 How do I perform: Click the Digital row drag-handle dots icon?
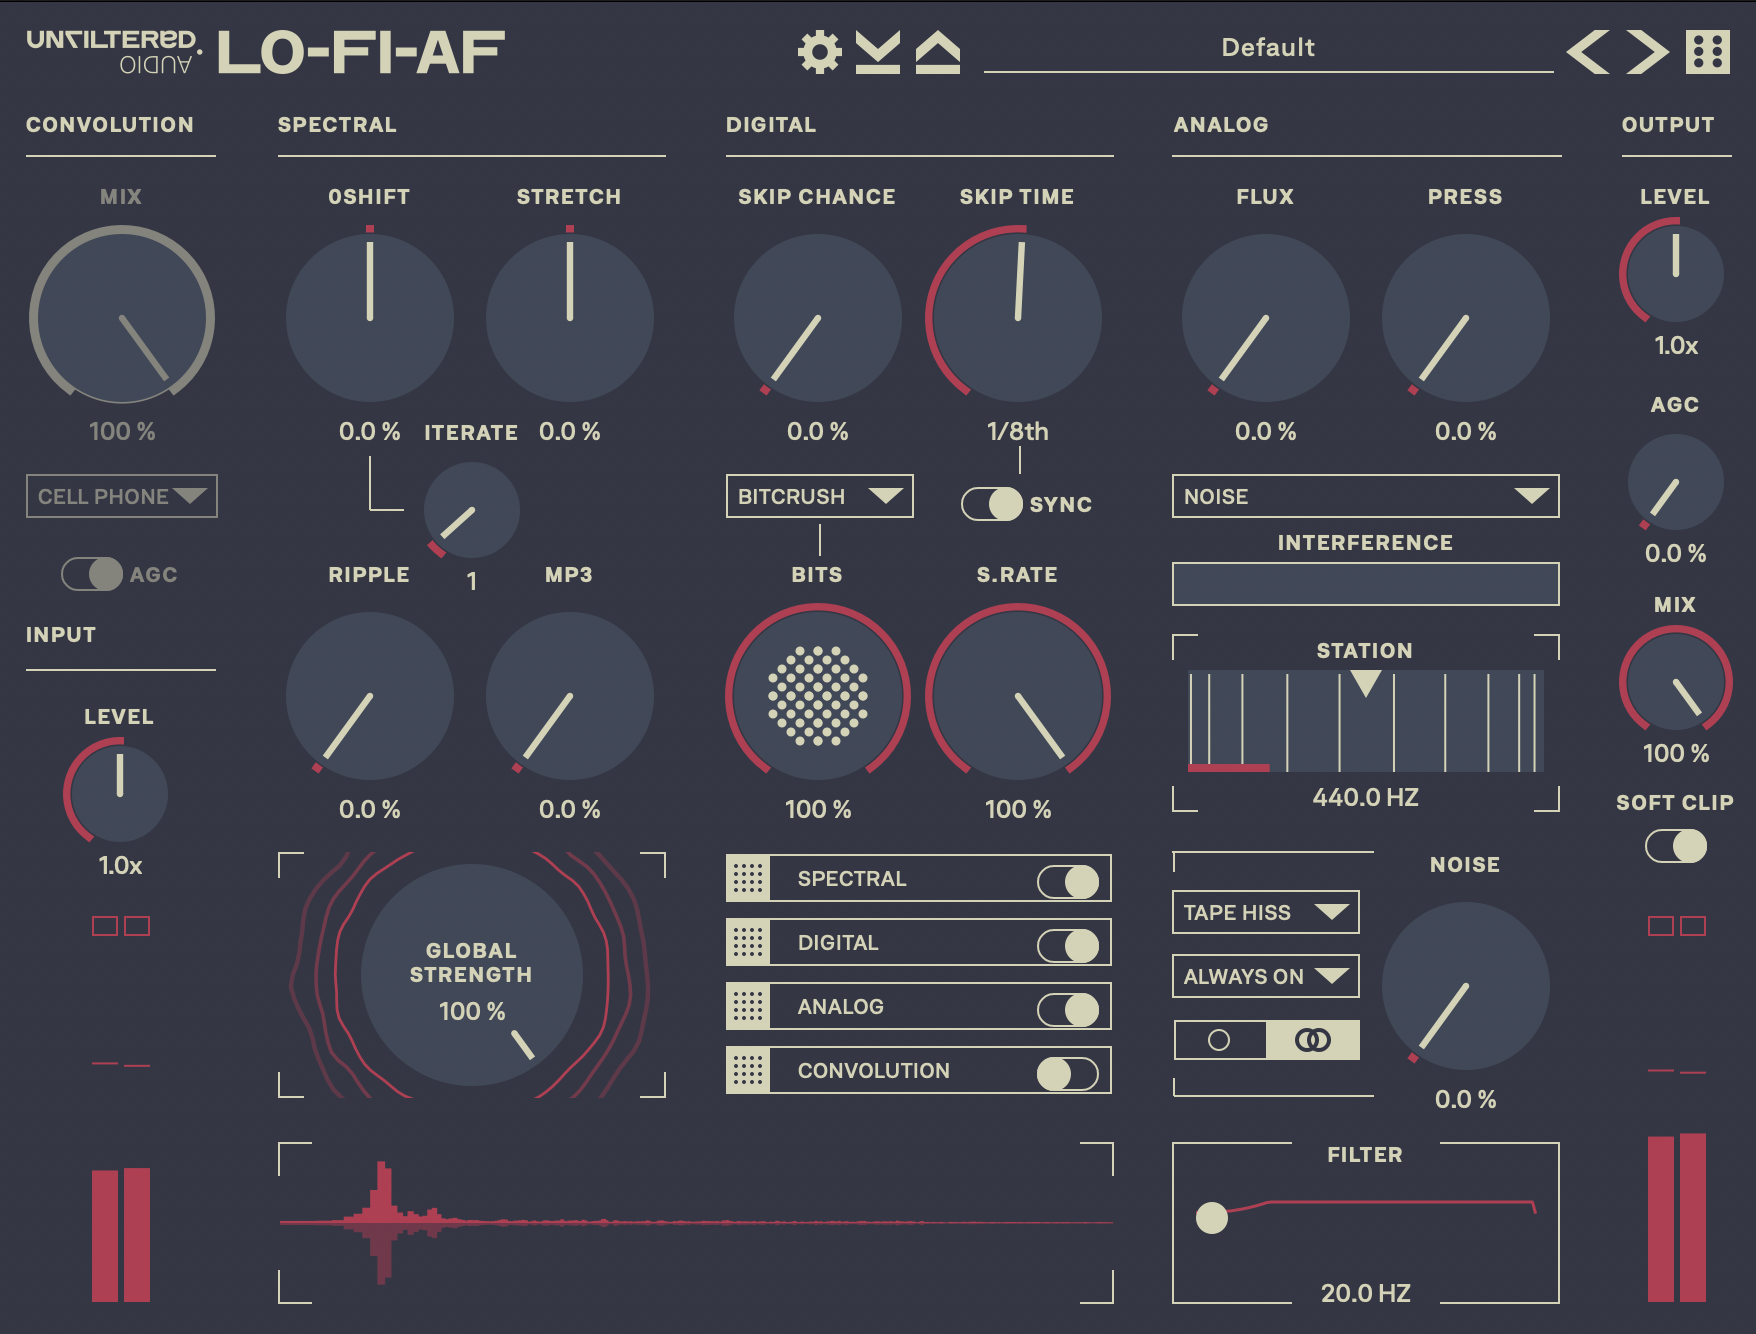click(748, 942)
